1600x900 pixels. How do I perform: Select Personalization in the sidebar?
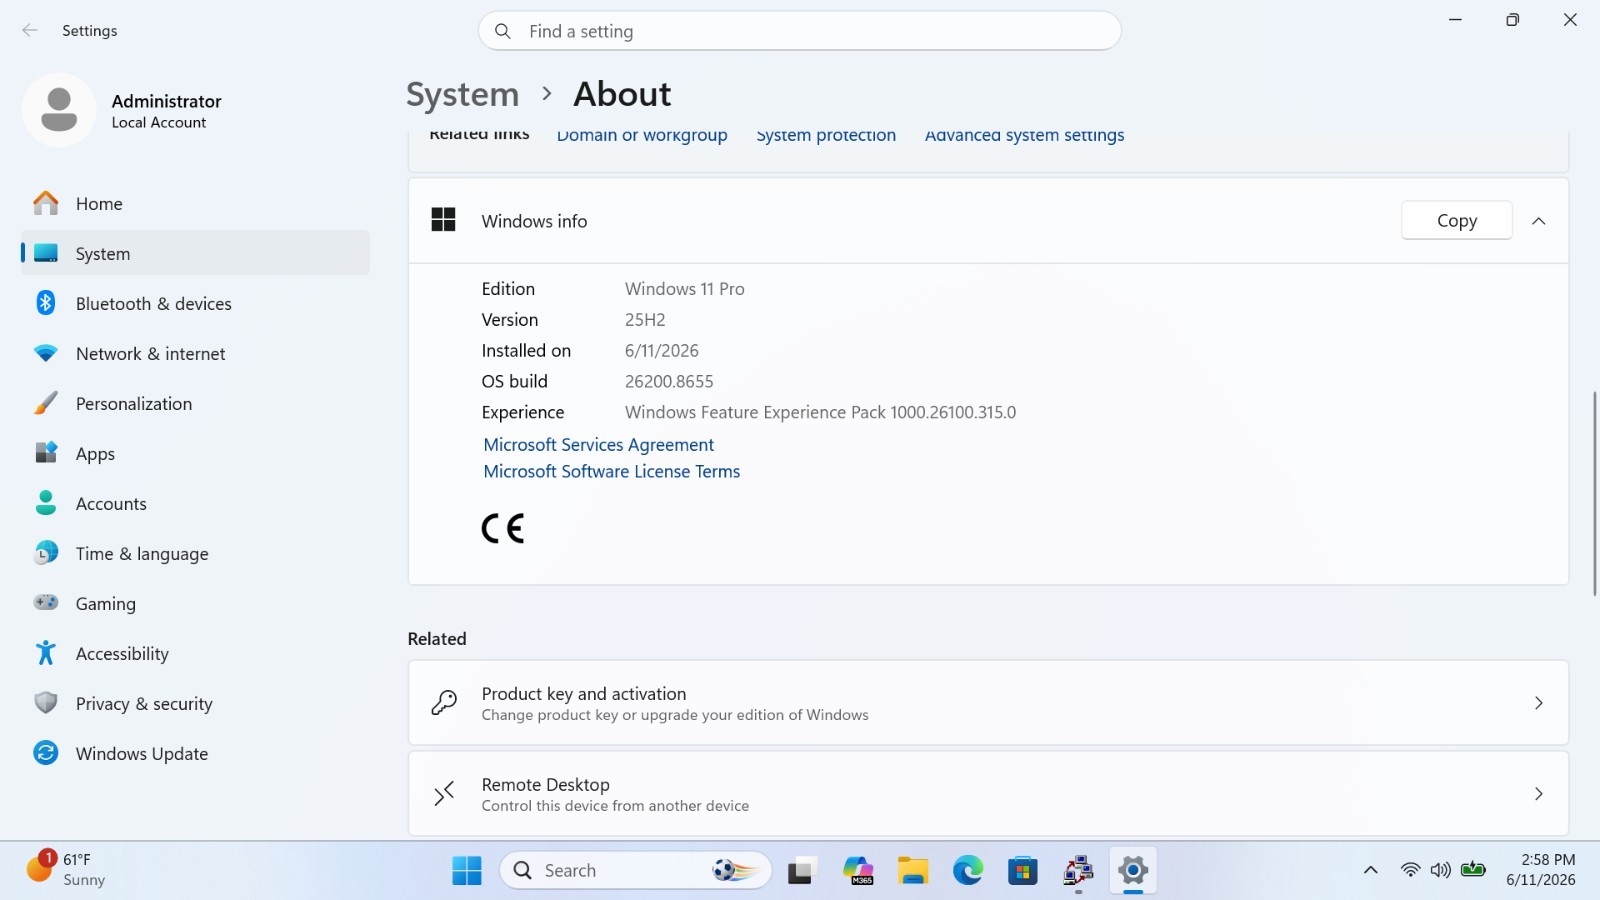[x=195, y=403]
